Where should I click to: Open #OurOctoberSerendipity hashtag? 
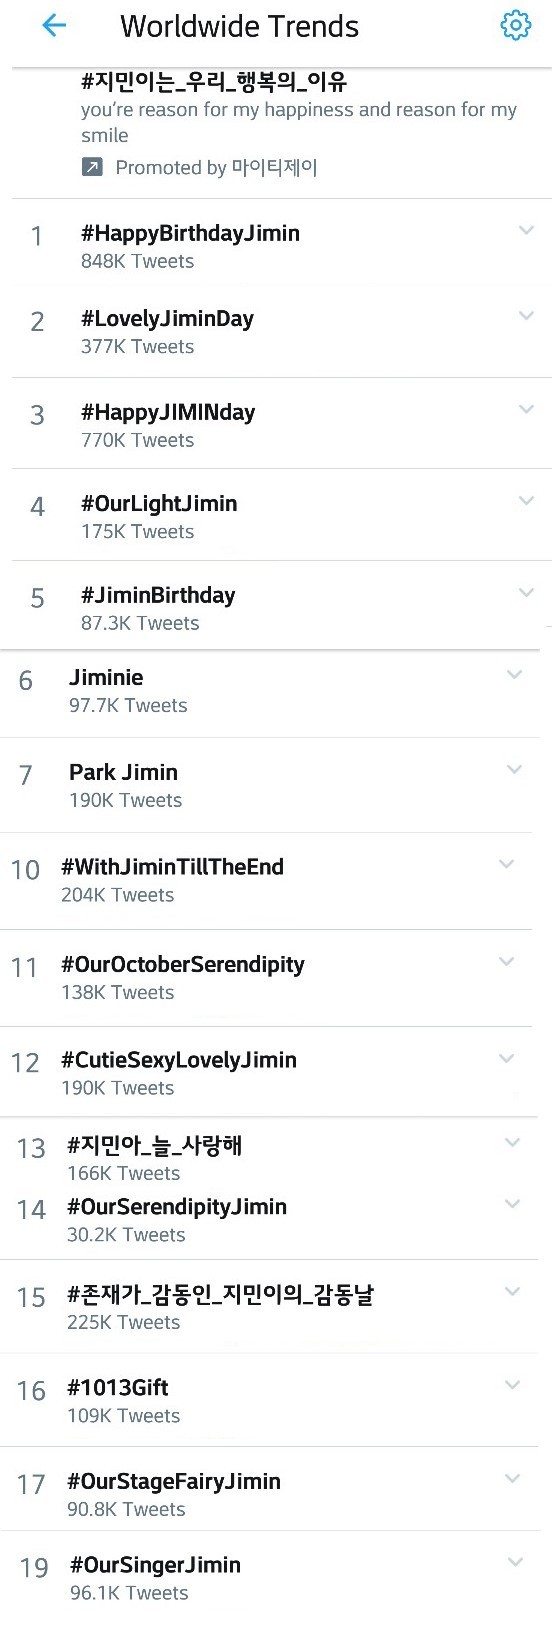point(276,978)
